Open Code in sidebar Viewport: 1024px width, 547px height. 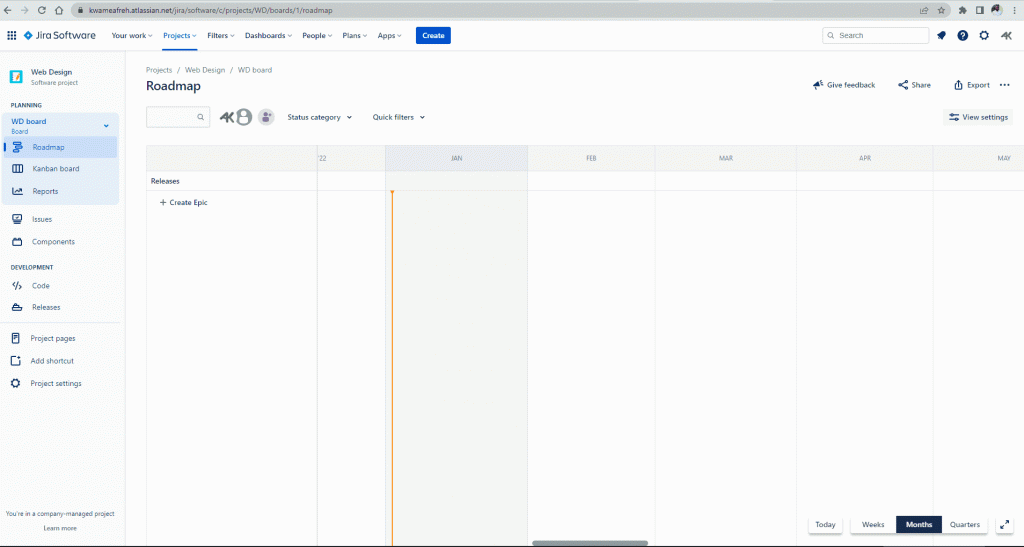60,286
